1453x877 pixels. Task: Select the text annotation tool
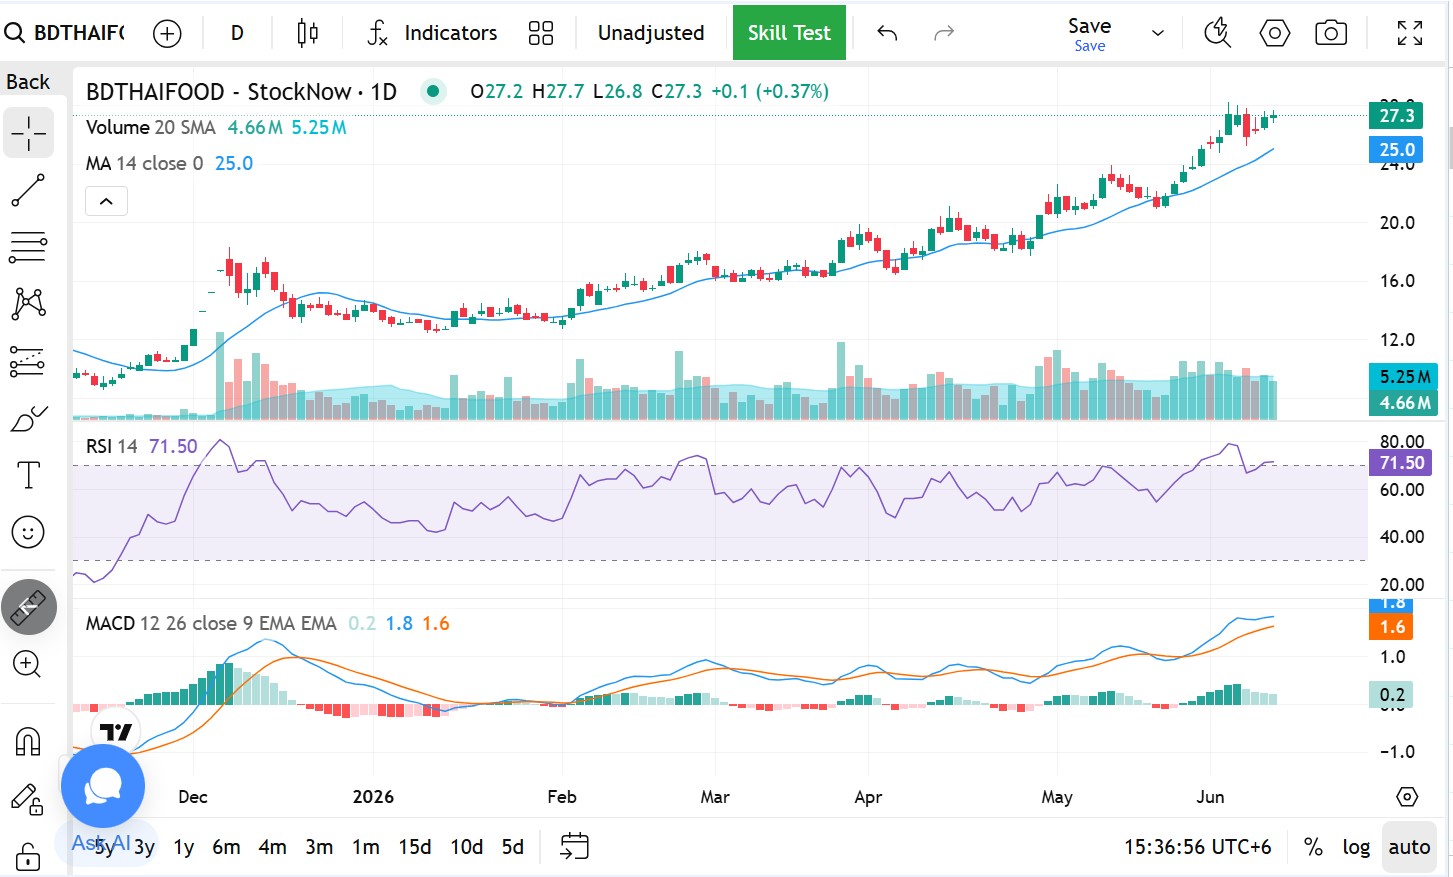(x=28, y=475)
